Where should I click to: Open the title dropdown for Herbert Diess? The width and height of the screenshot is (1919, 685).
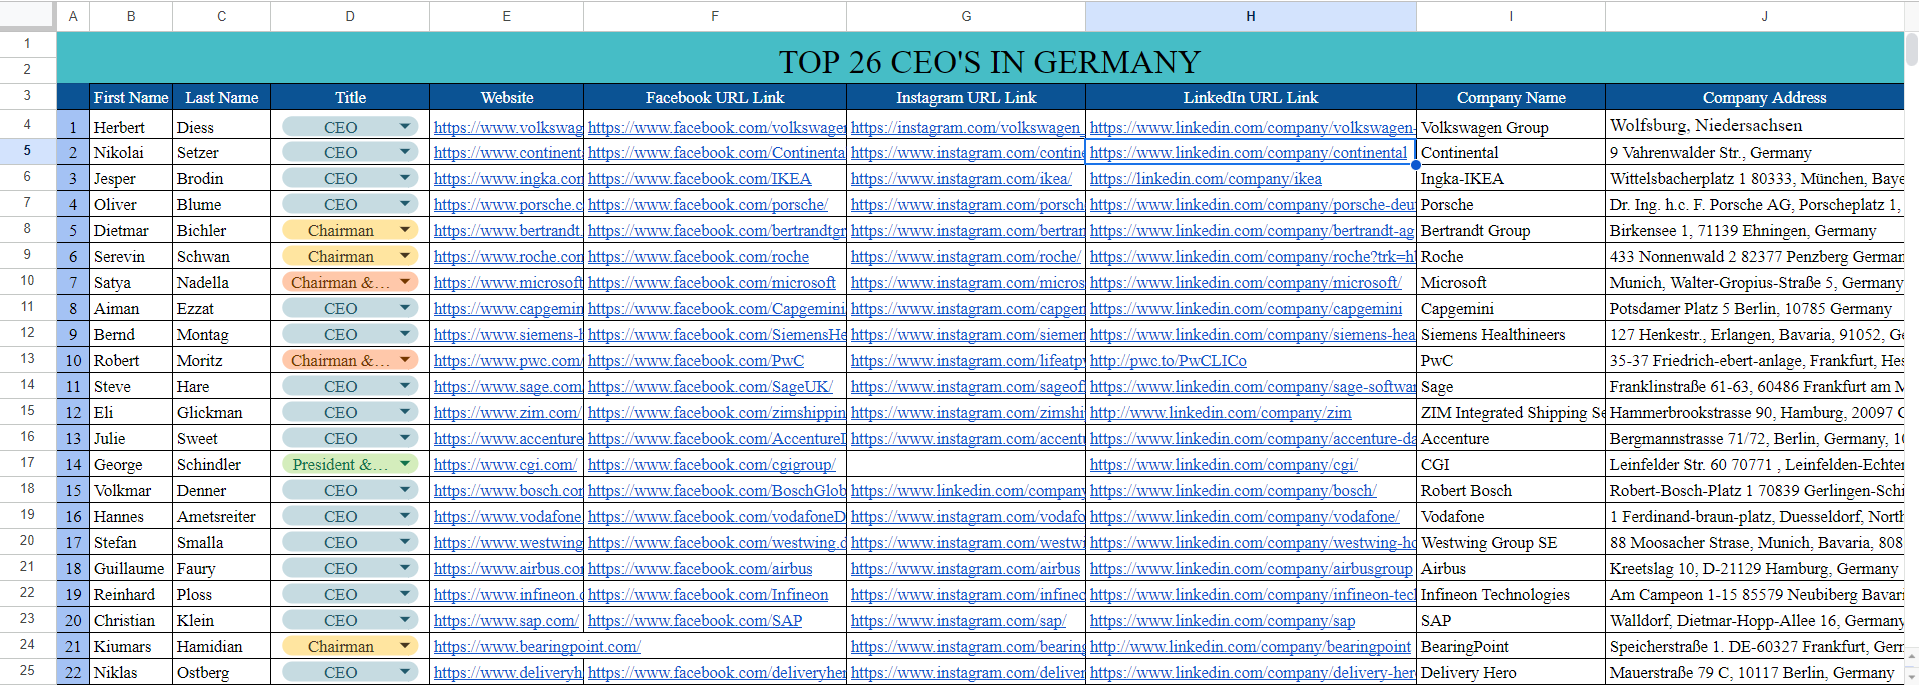click(405, 127)
